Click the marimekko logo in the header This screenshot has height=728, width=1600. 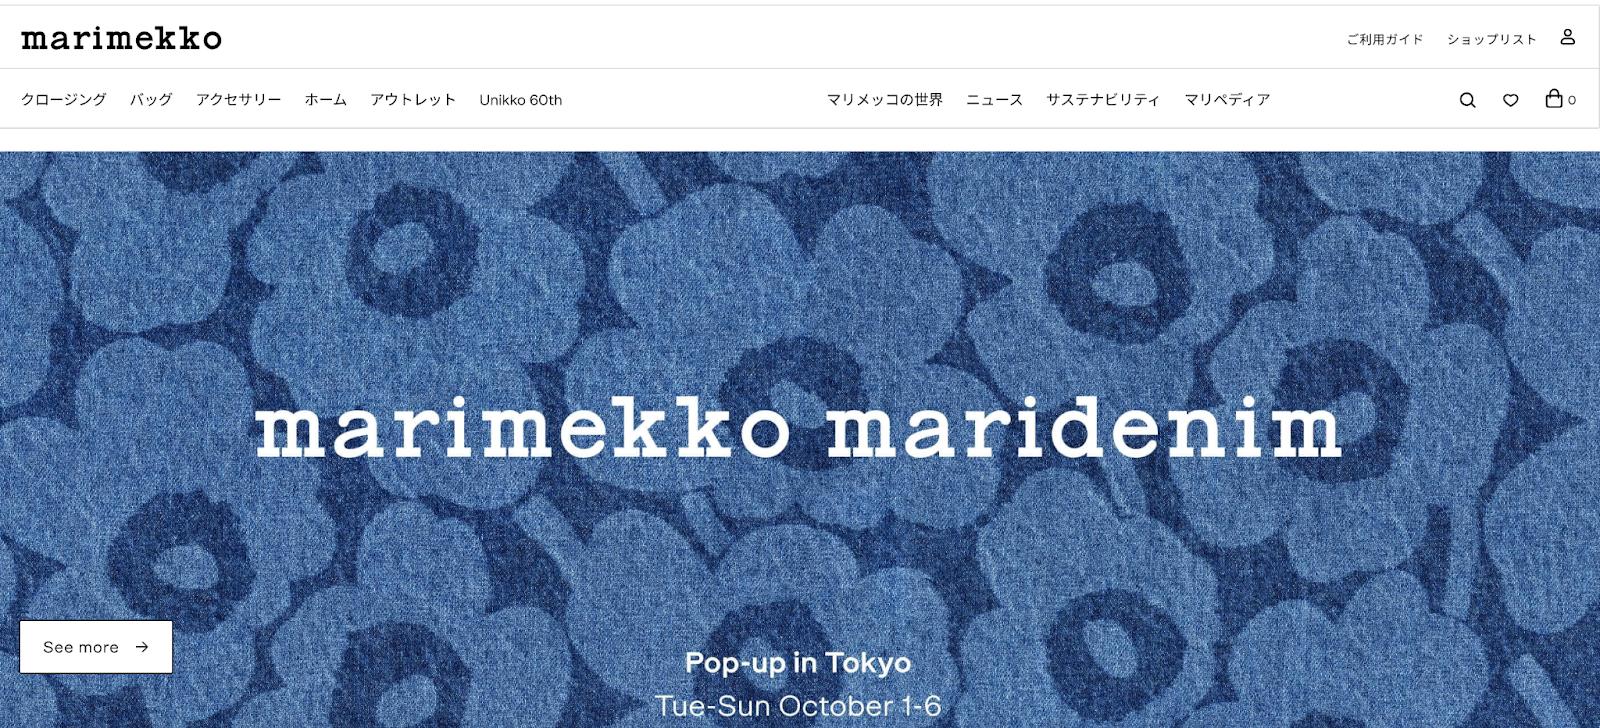[122, 38]
